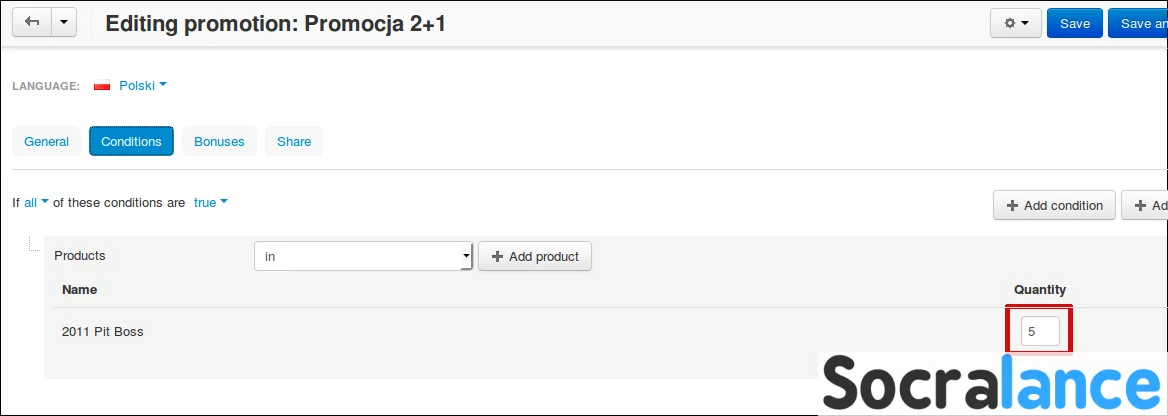The width and height of the screenshot is (1168, 416).
Task: Switch to the General tab
Action: (x=46, y=141)
